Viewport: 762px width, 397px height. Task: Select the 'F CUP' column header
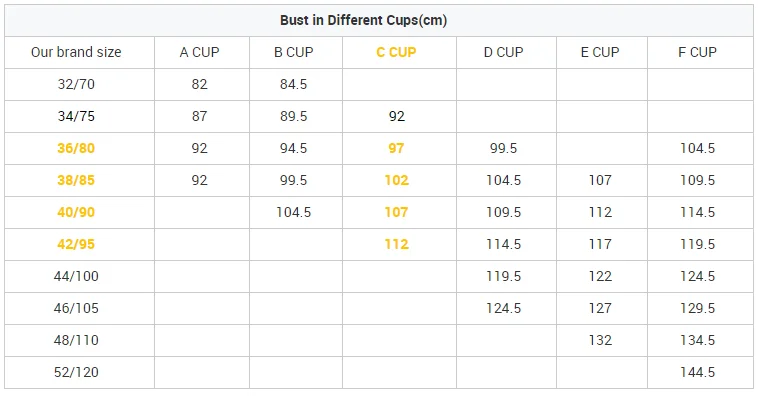[x=697, y=52]
